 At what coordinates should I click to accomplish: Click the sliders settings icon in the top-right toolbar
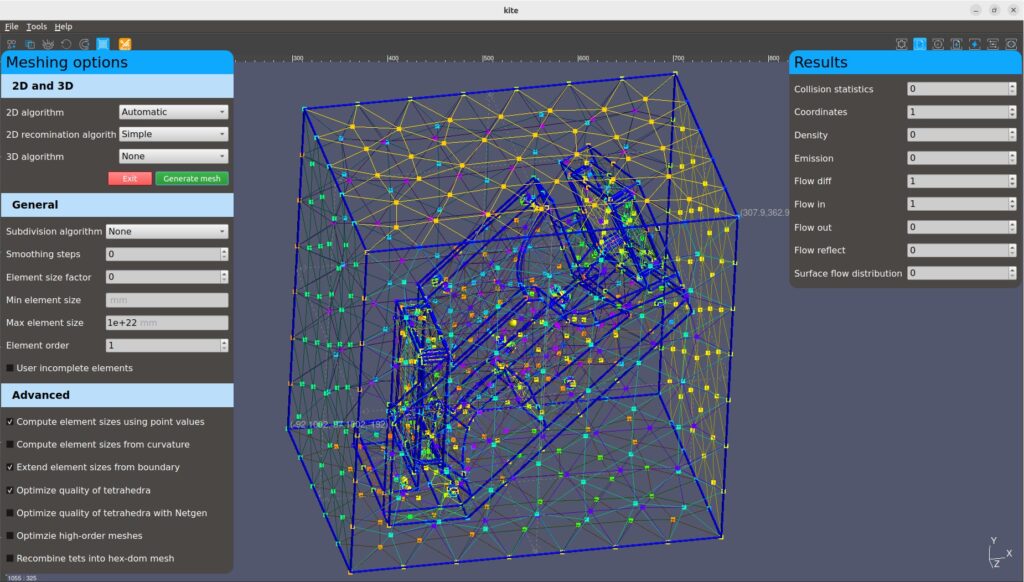(993, 44)
